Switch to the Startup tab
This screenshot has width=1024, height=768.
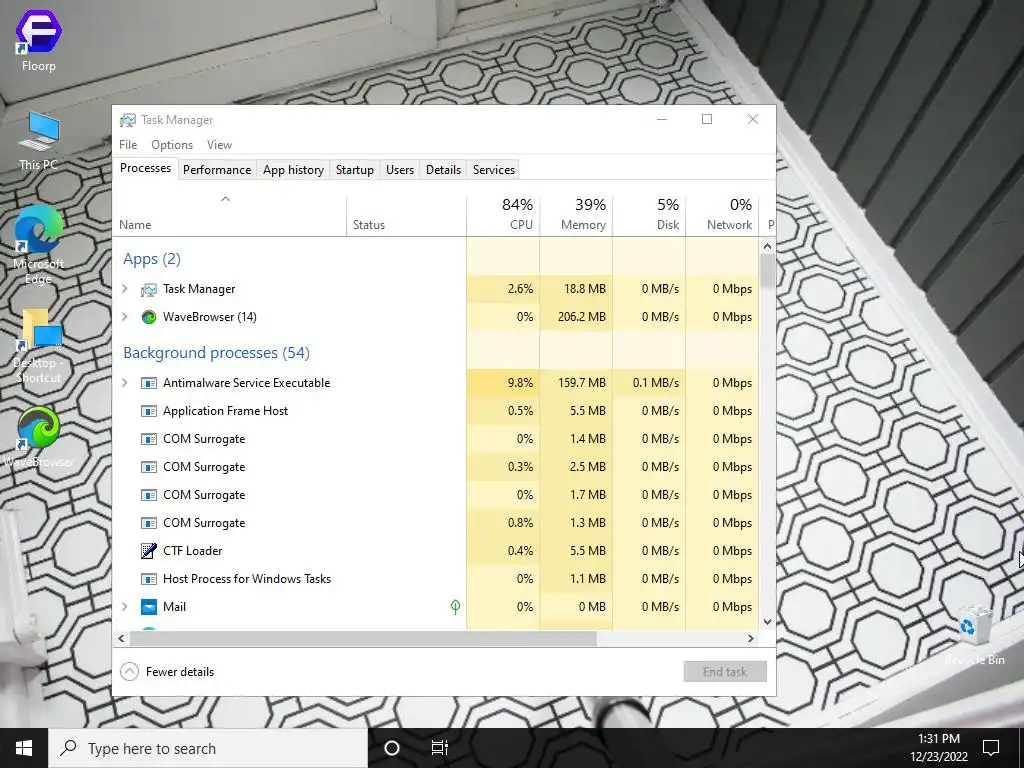(x=355, y=170)
